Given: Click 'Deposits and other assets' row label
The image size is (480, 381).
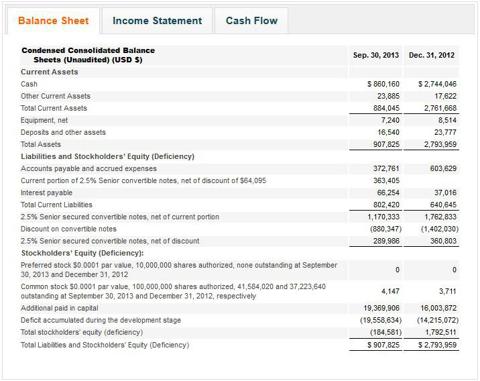Looking at the screenshot, I should pyautogui.click(x=63, y=132).
